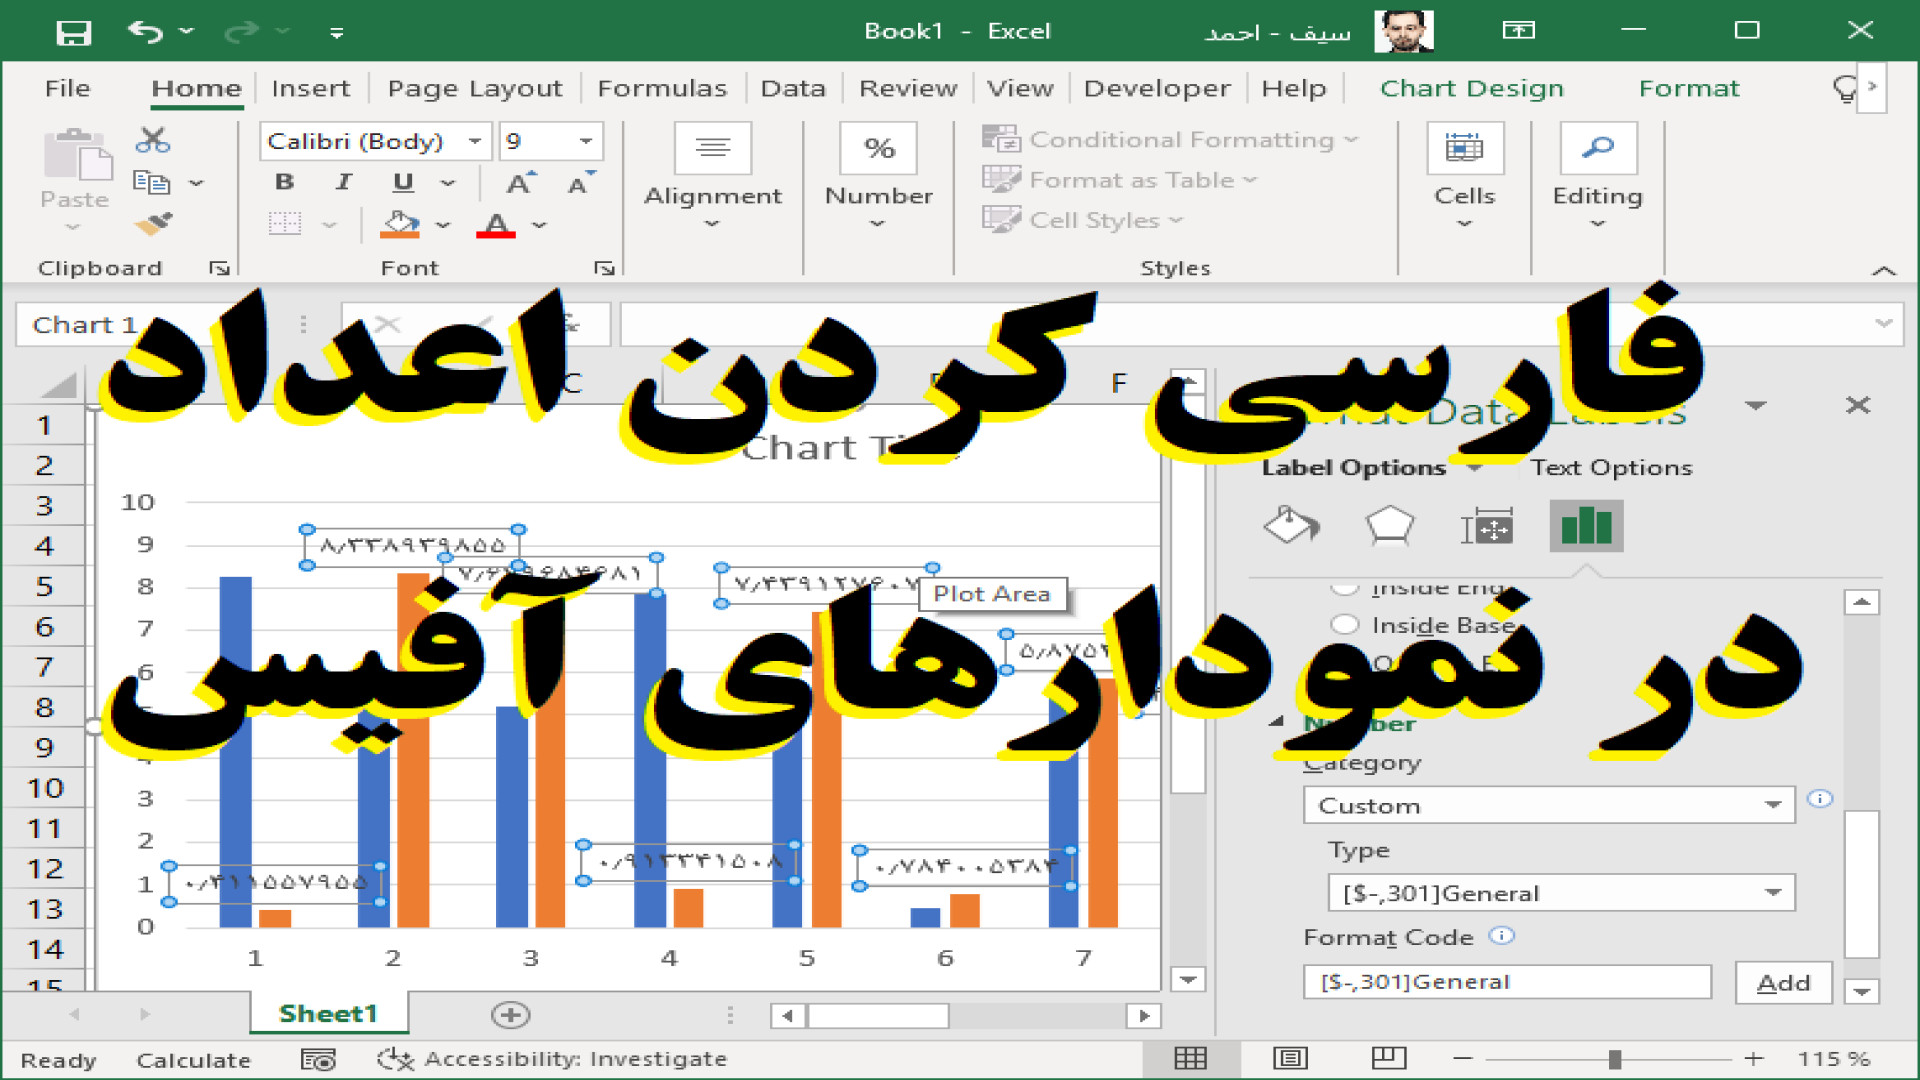The height and width of the screenshot is (1080, 1920).
Task: Open the Text Options pane tab
Action: [1611, 468]
